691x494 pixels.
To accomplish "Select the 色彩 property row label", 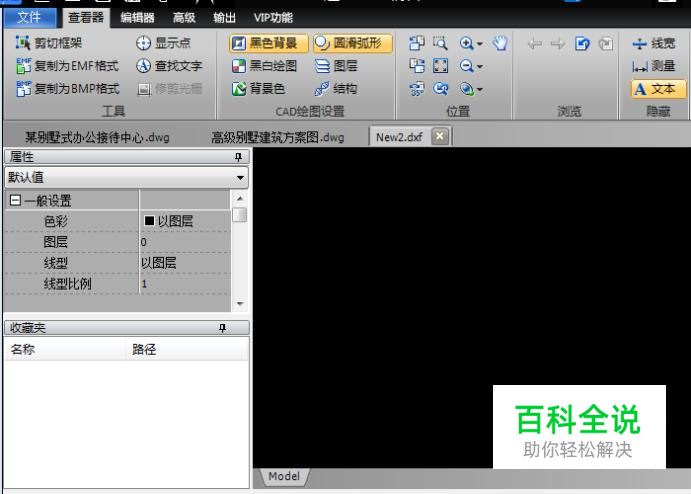I will (x=56, y=221).
